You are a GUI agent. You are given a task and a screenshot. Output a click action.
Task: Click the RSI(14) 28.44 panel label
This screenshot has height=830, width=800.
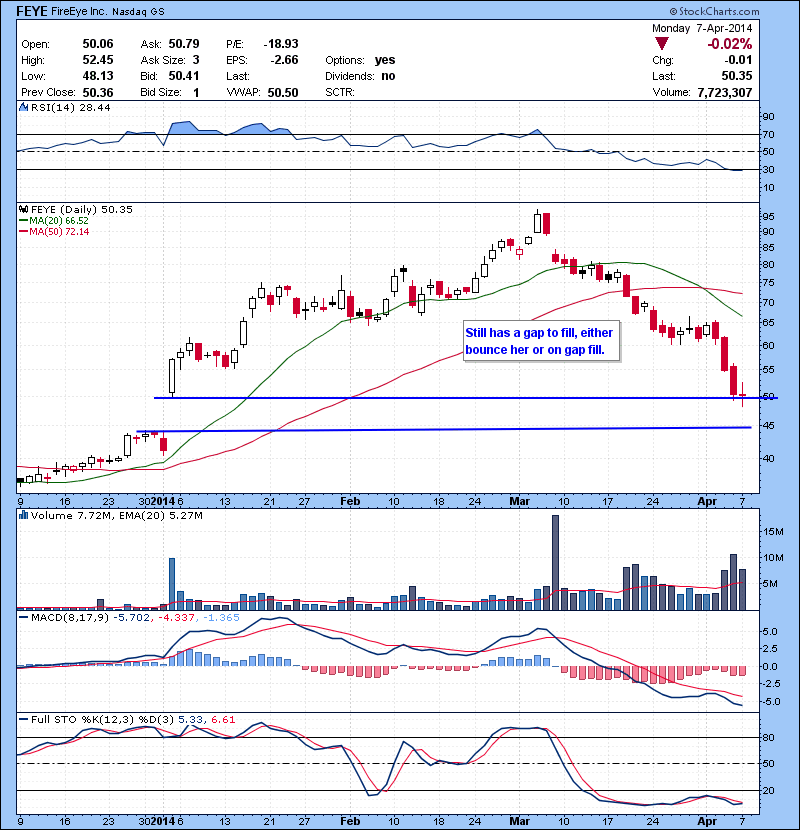70,107
